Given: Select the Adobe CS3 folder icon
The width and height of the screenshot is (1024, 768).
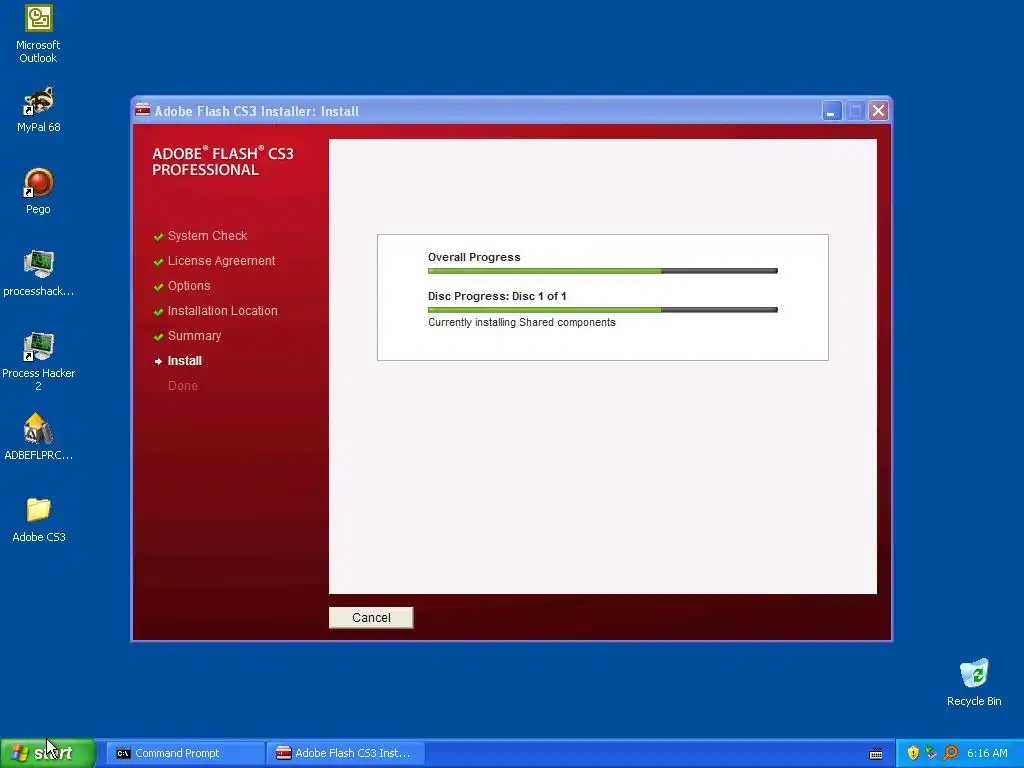Looking at the screenshot, I should coord(39,520).
